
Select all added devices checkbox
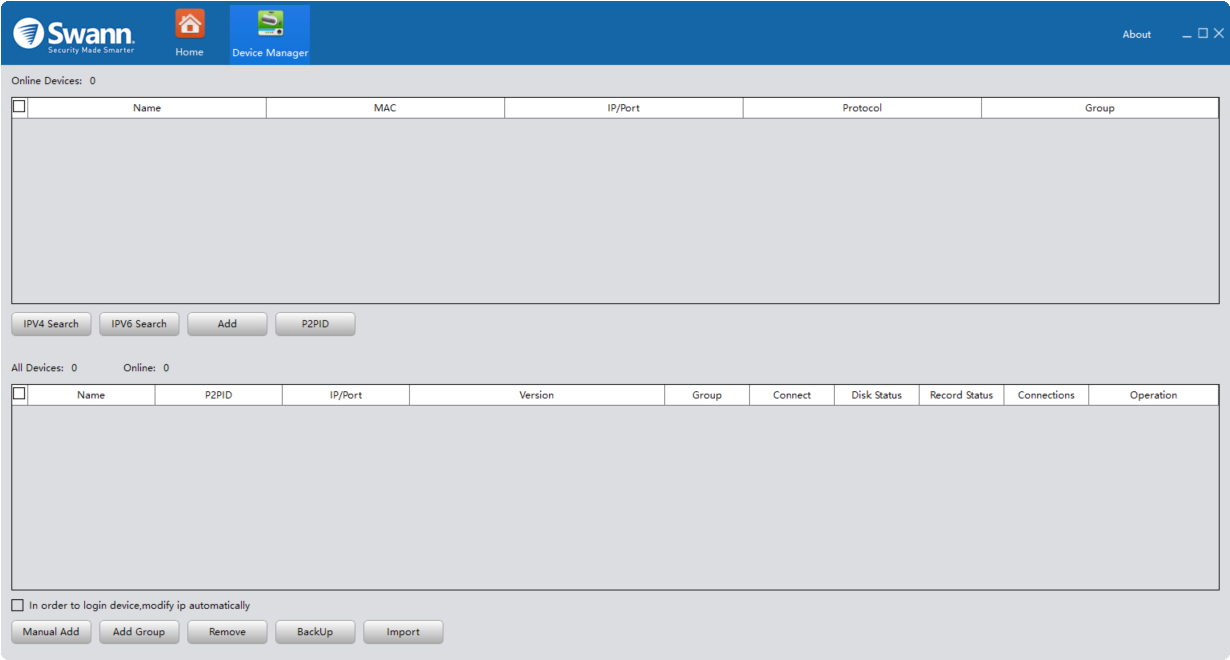tap(19, 394)
